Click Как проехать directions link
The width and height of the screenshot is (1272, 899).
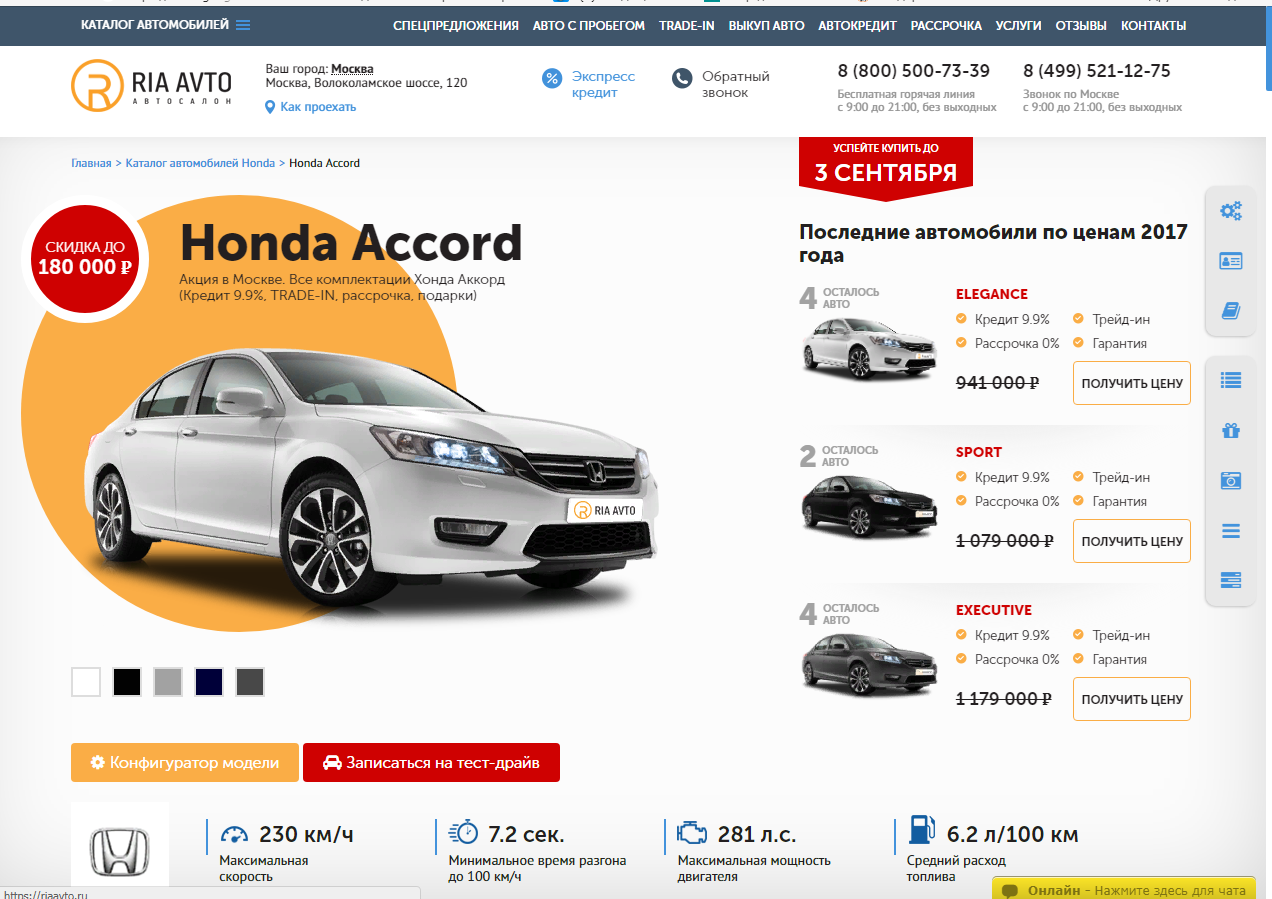pos(318,107)
